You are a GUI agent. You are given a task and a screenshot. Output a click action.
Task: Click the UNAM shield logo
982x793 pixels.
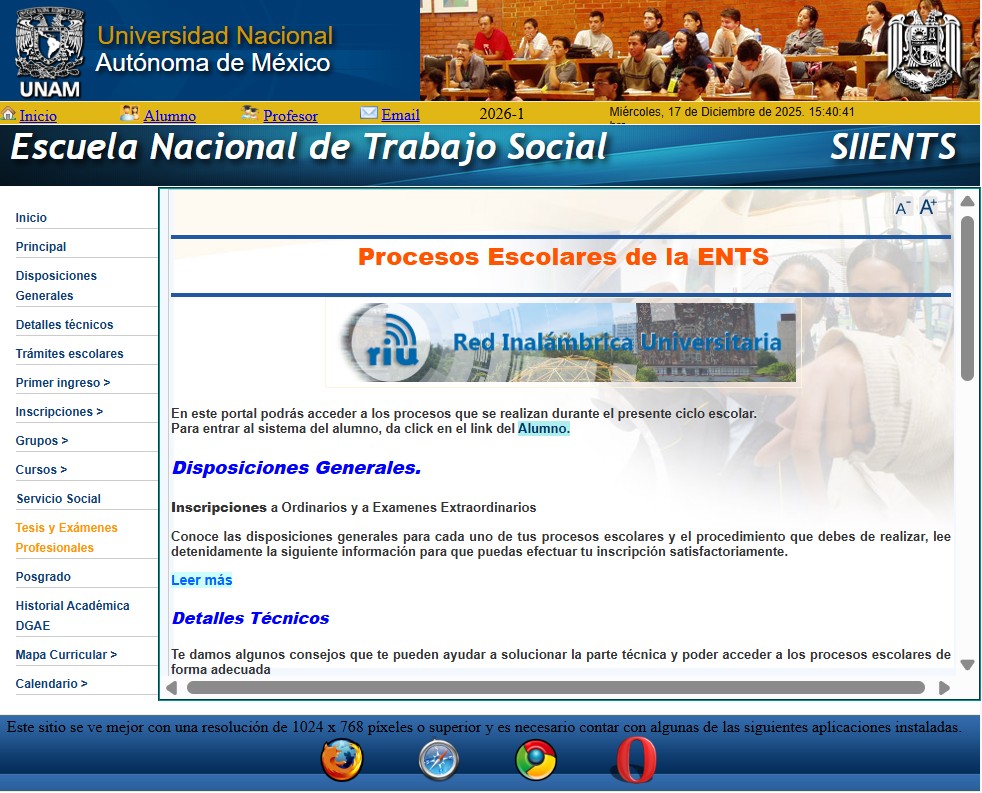pyautogui.click(x=49, y=51)
